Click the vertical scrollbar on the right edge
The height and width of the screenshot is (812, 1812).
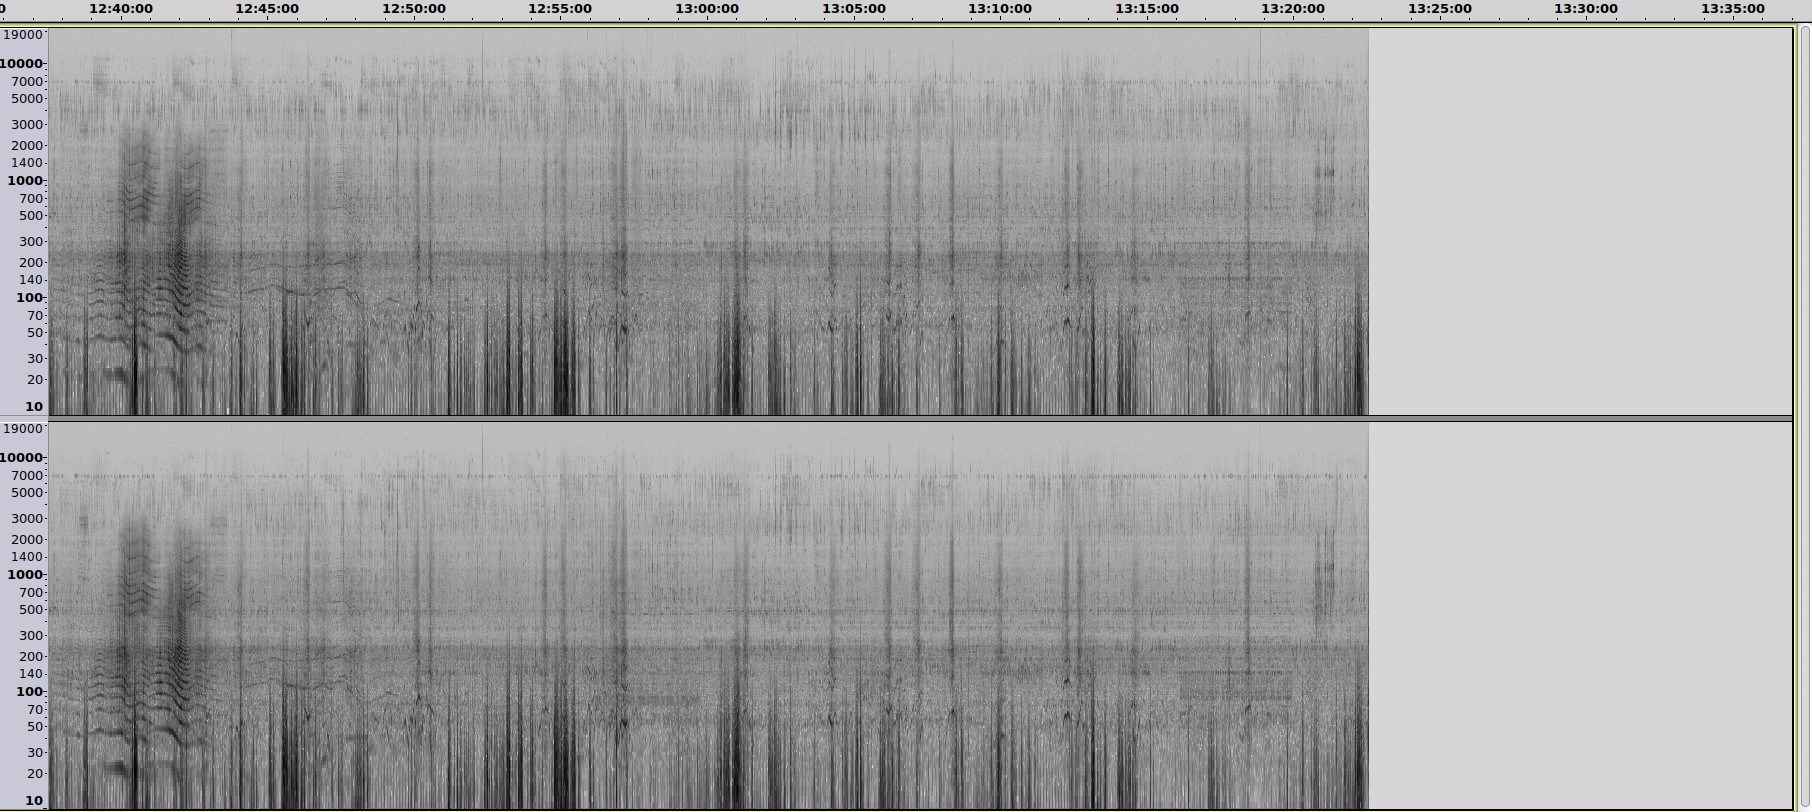pyautogui.click(x=1804, y=400)
